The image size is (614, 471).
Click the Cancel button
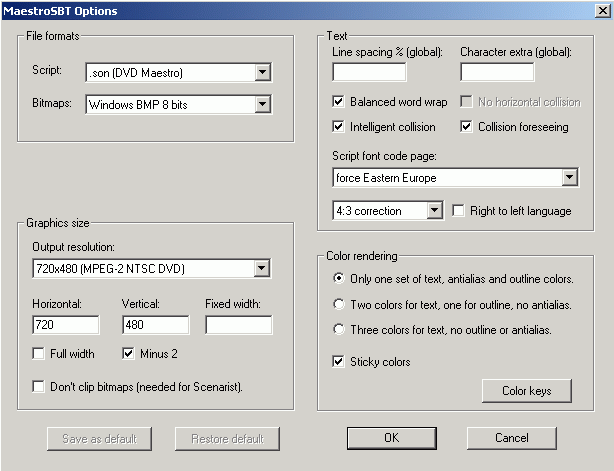511,438
